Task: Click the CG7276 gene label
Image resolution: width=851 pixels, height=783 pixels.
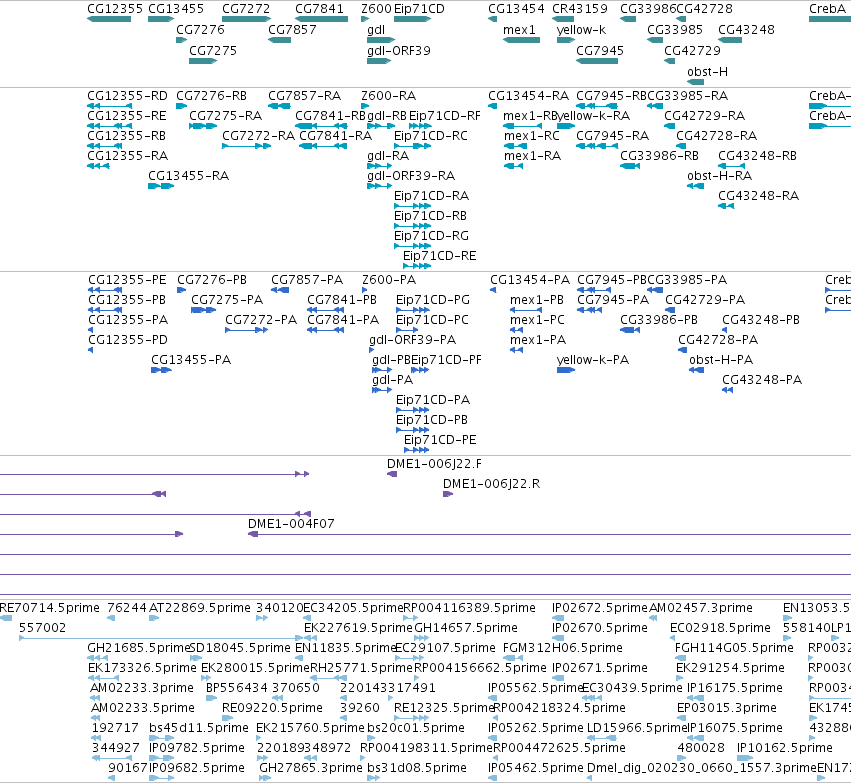Action: pyautogui.click(x=200, y=29)
